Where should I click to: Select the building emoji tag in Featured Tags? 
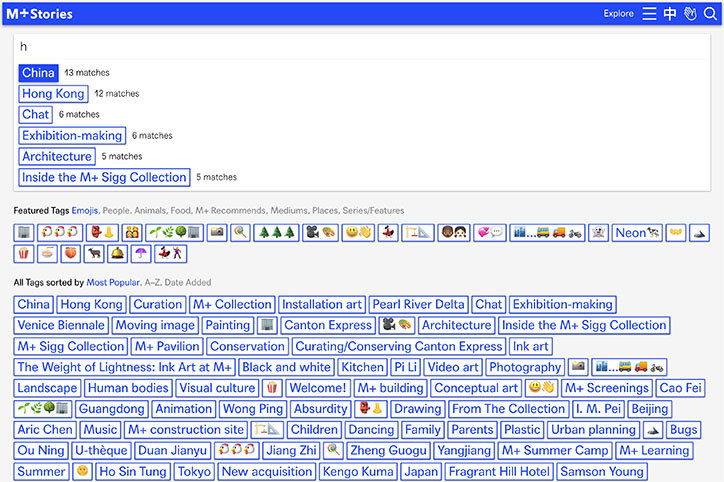(x=24, y=233)
